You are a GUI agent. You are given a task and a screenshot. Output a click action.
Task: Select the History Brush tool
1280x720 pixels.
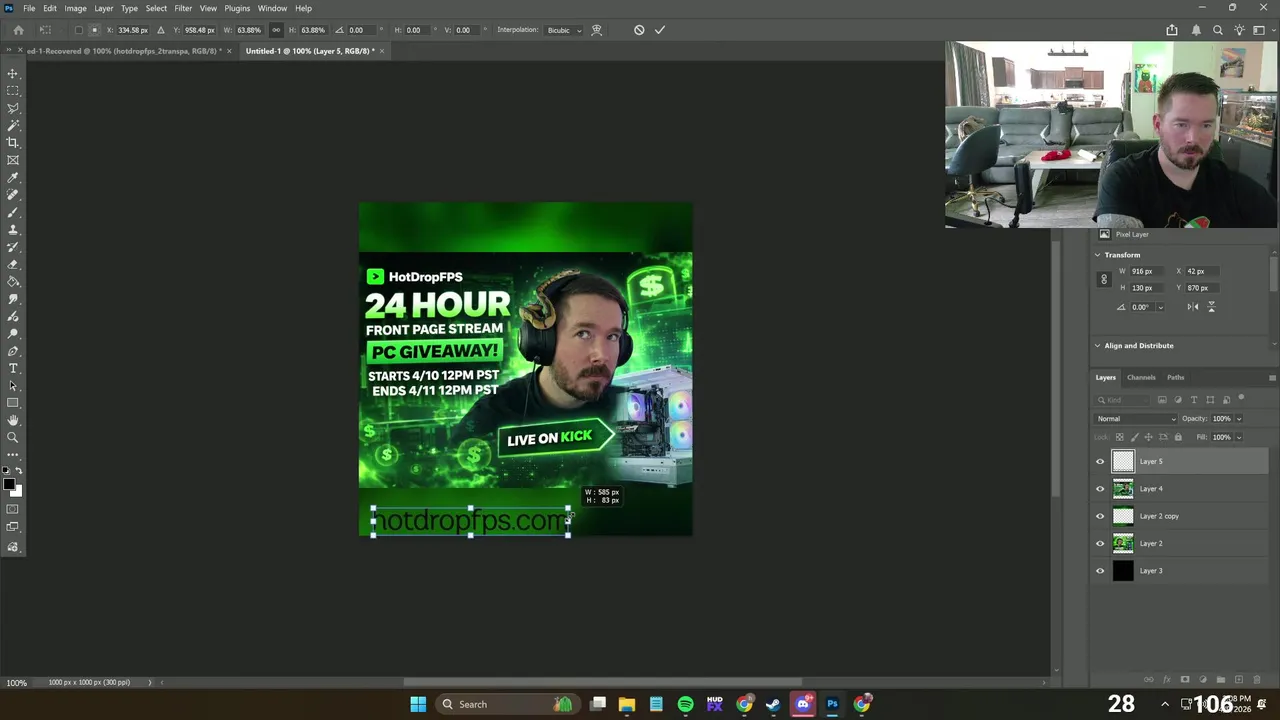[13, 247]
